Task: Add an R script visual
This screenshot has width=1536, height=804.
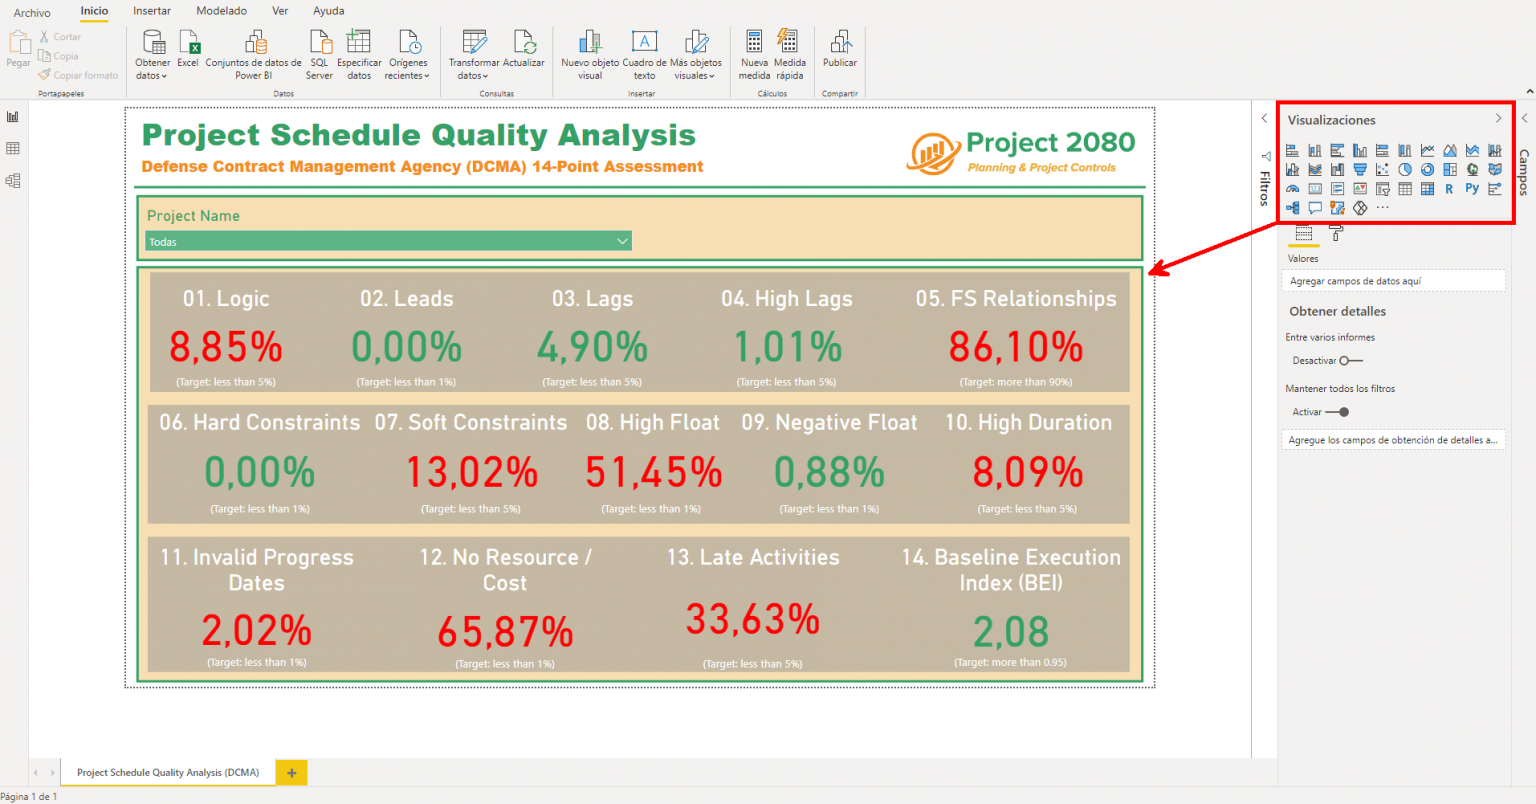Action: click(1449, 188)
